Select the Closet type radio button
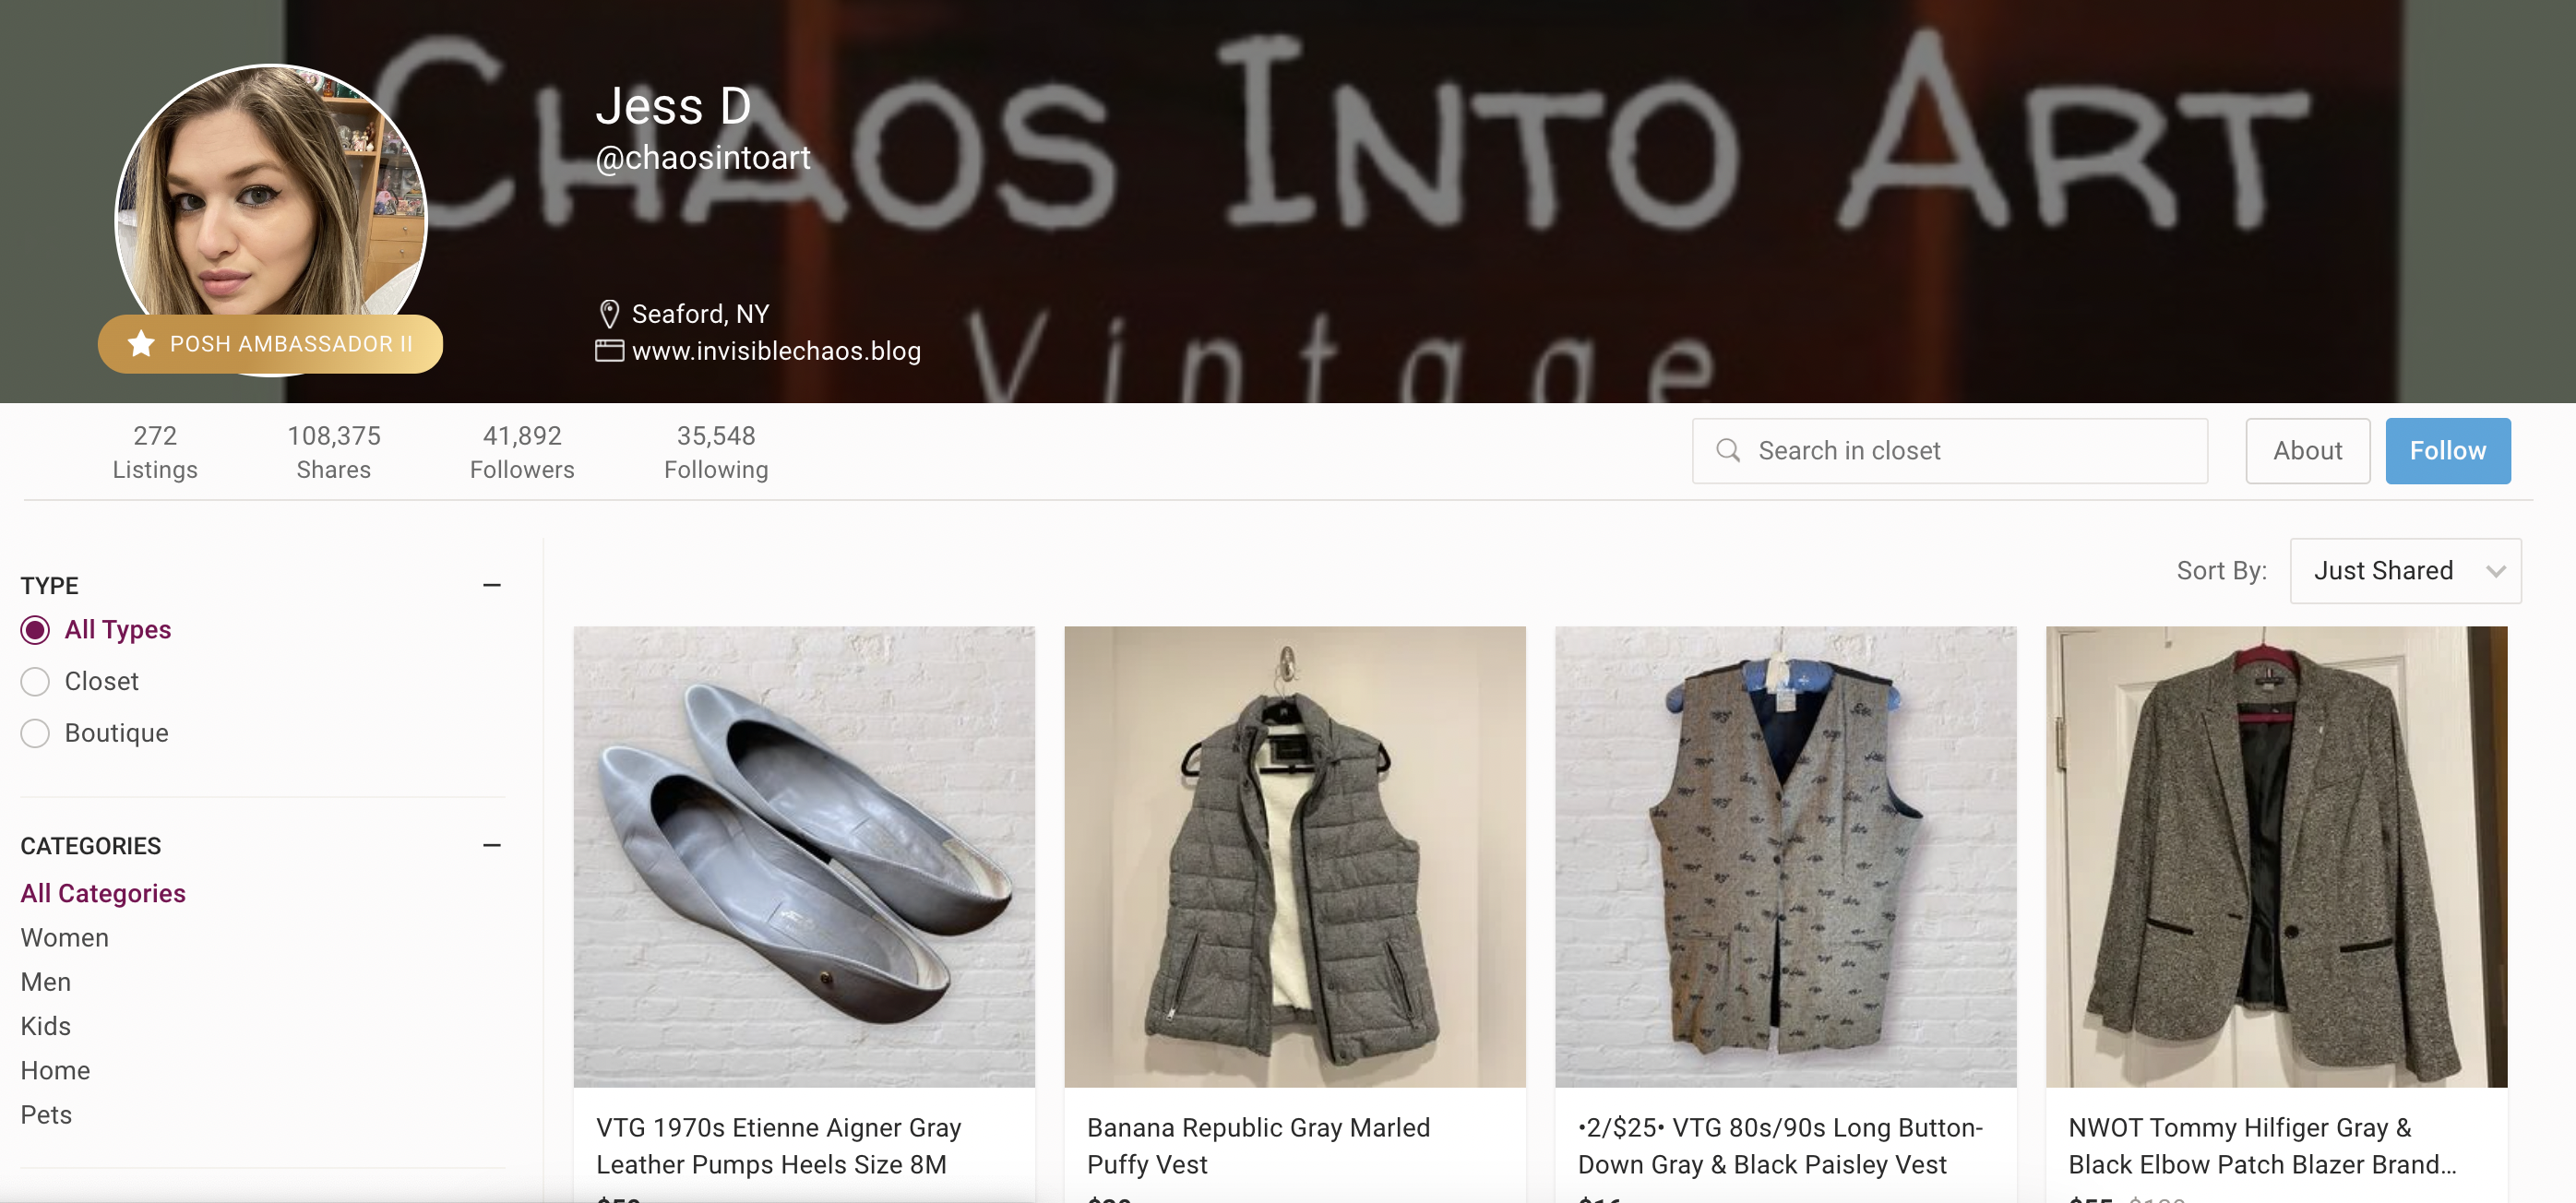 pos(35,682)
